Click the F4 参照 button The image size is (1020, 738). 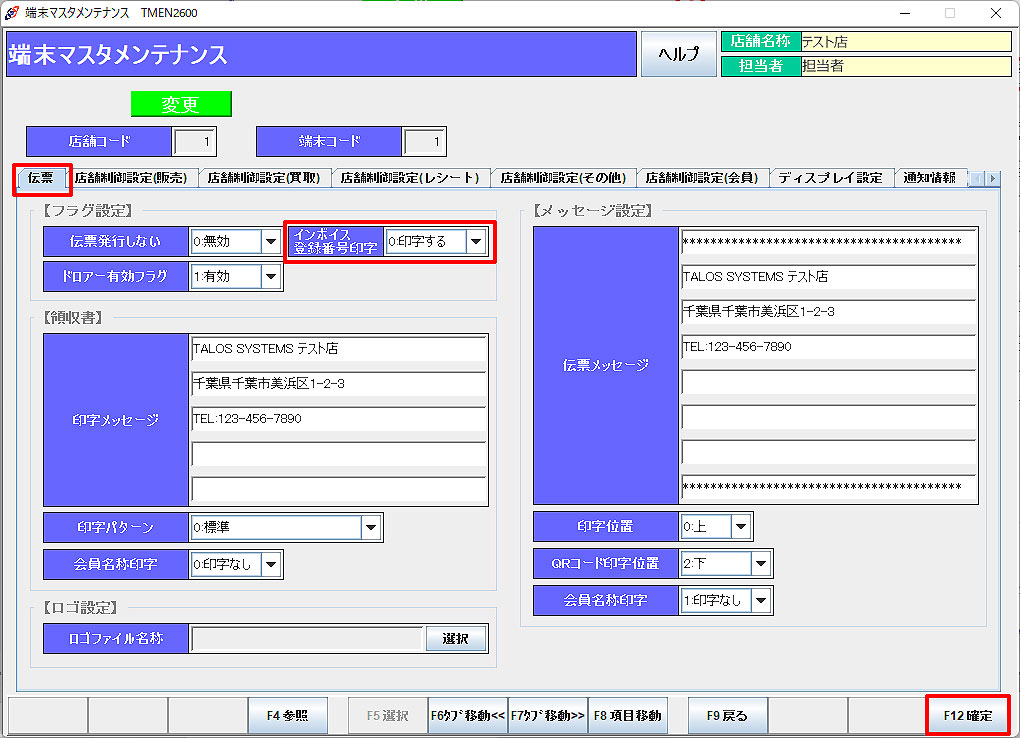coord(287,716)
